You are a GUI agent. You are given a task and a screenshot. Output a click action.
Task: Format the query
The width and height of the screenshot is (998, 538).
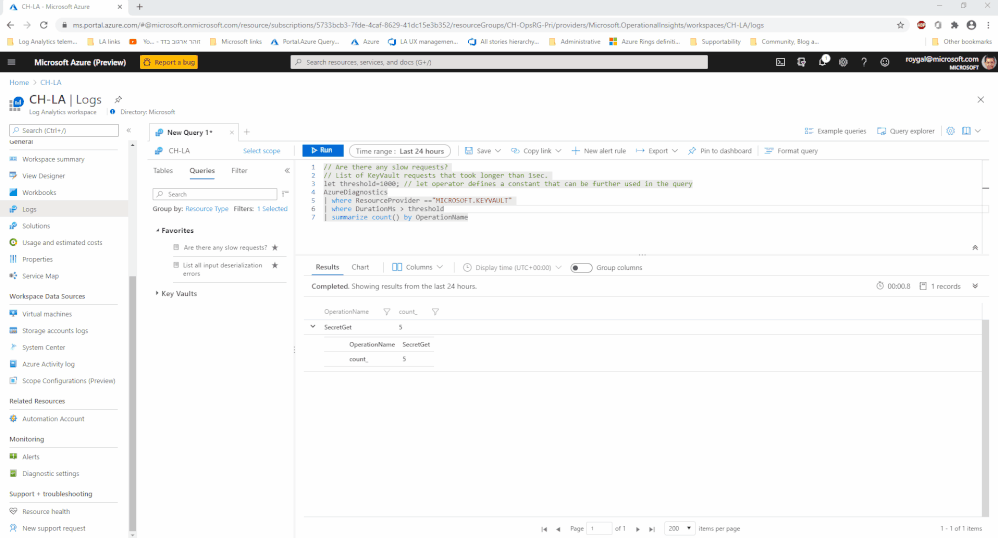[791, 151]
